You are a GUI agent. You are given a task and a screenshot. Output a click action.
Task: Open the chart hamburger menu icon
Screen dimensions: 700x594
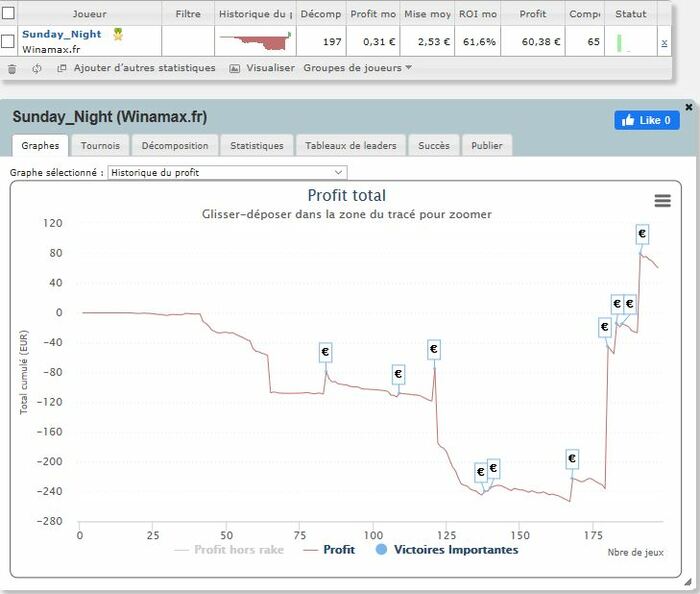(662, 201)
